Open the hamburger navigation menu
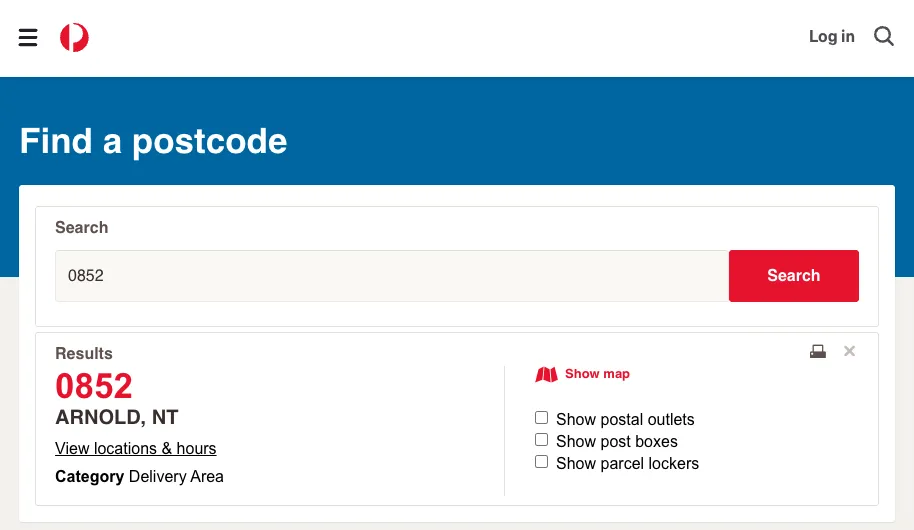 pyautogui.click(x=28, y=38)
